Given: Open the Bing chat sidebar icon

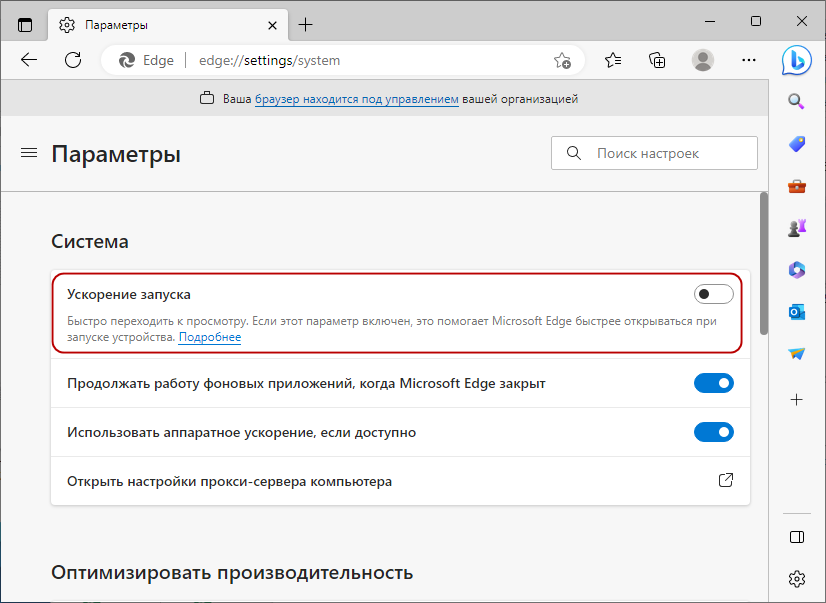Looking at the screenshot, I should (x=796, y=60).
